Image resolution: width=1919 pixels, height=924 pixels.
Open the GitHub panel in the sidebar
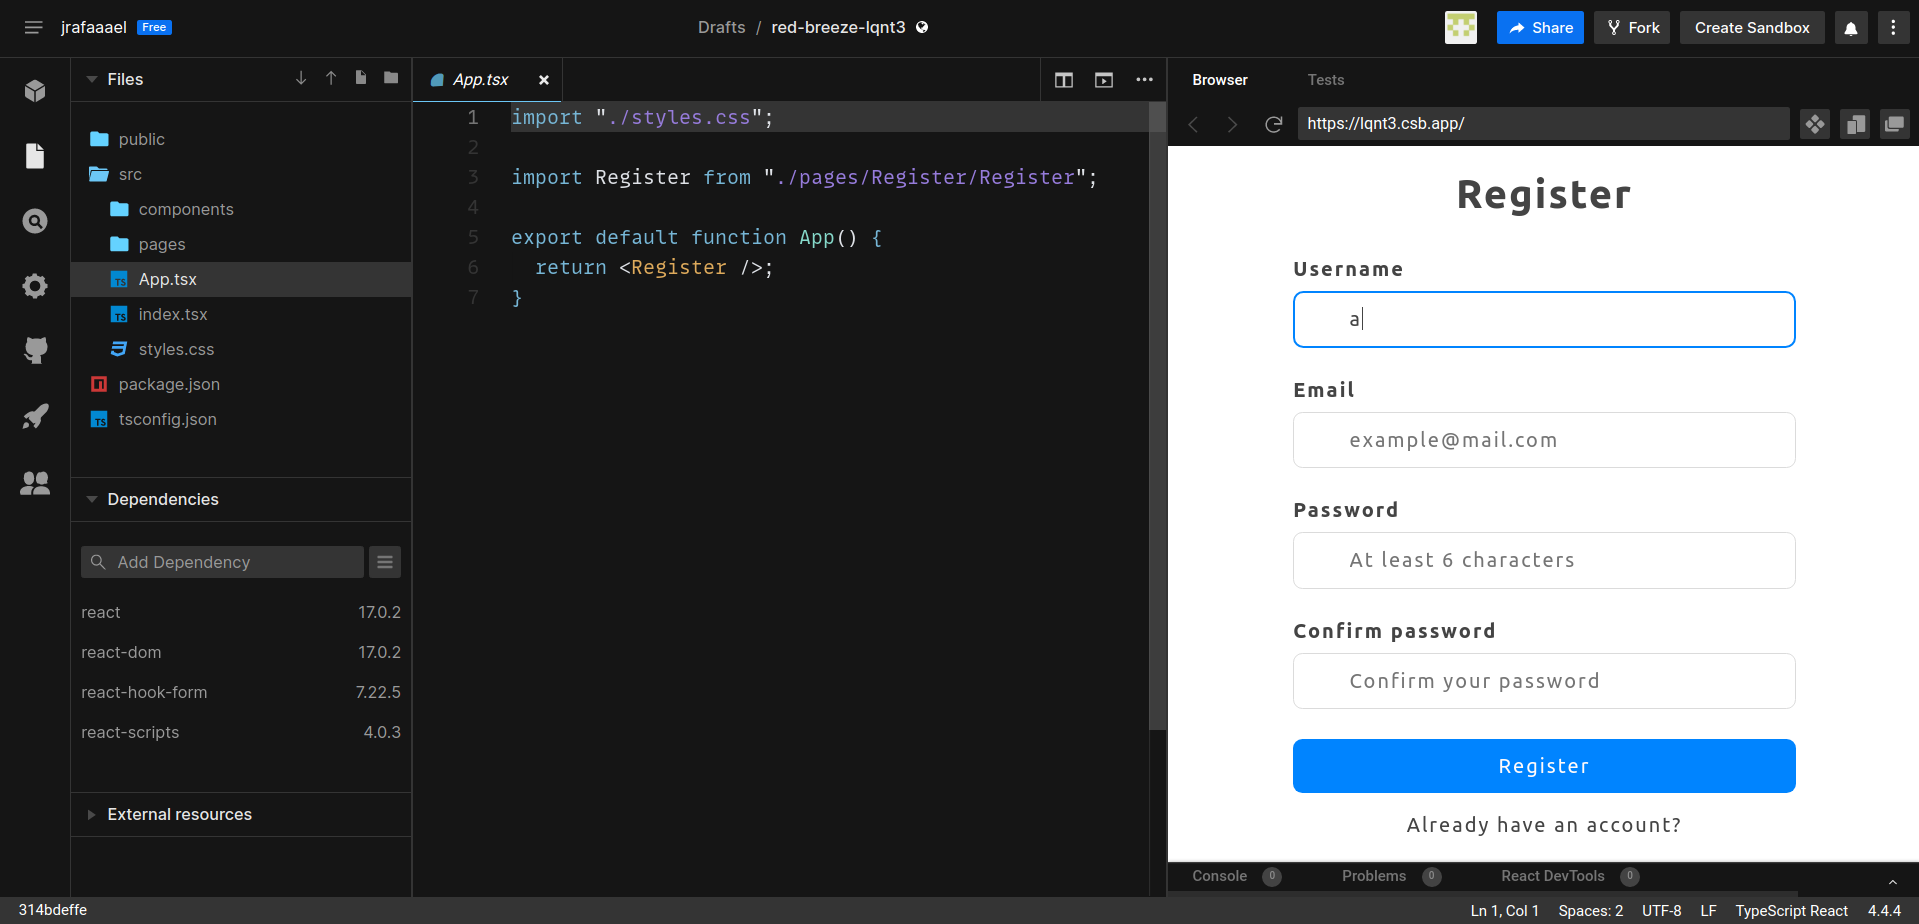tap(35, 350)
